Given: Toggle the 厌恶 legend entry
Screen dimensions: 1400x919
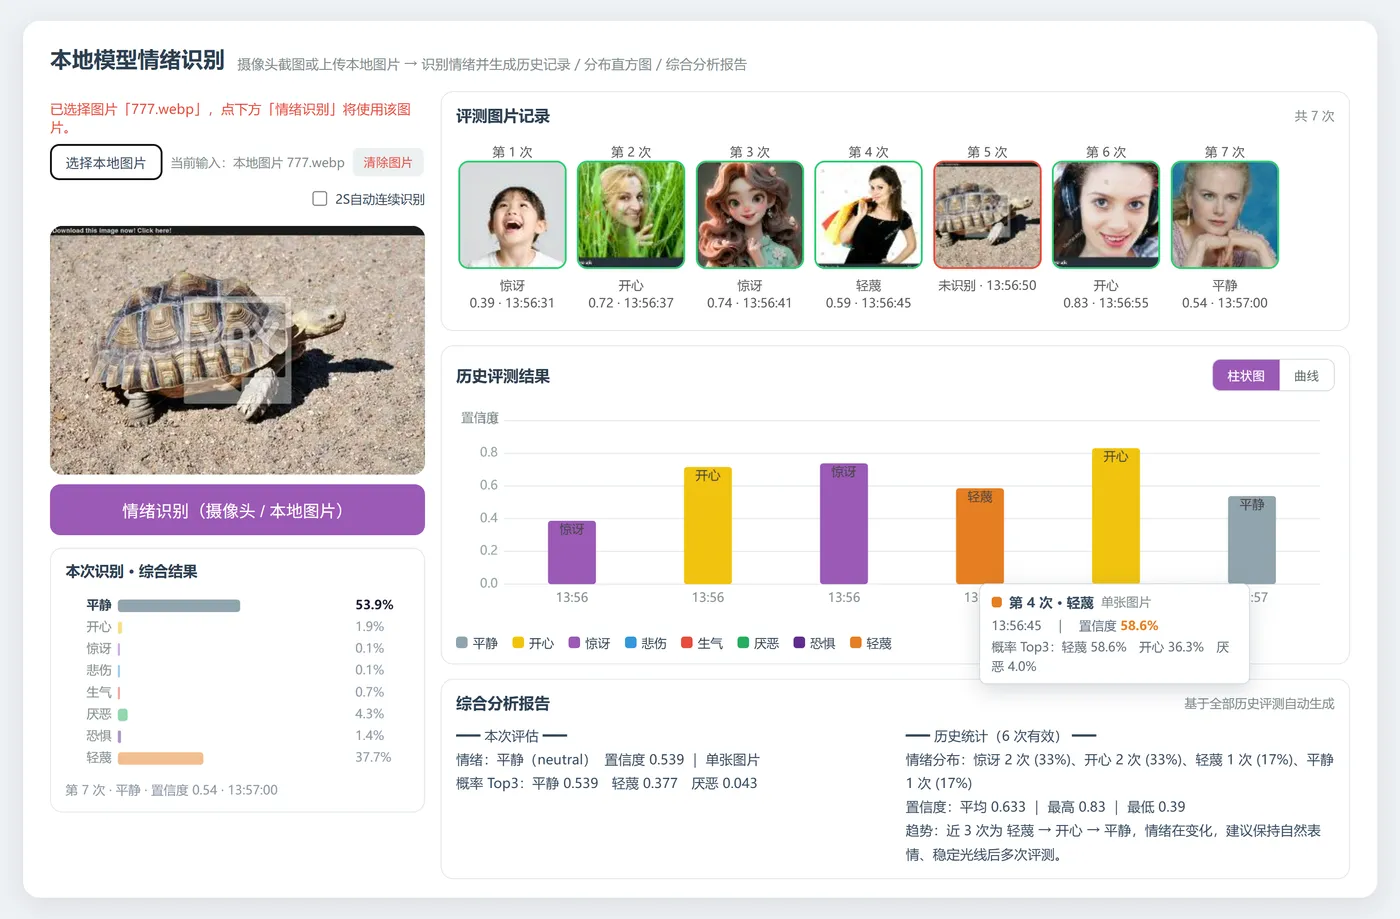Looking at the screenshot, I should 758,643.
